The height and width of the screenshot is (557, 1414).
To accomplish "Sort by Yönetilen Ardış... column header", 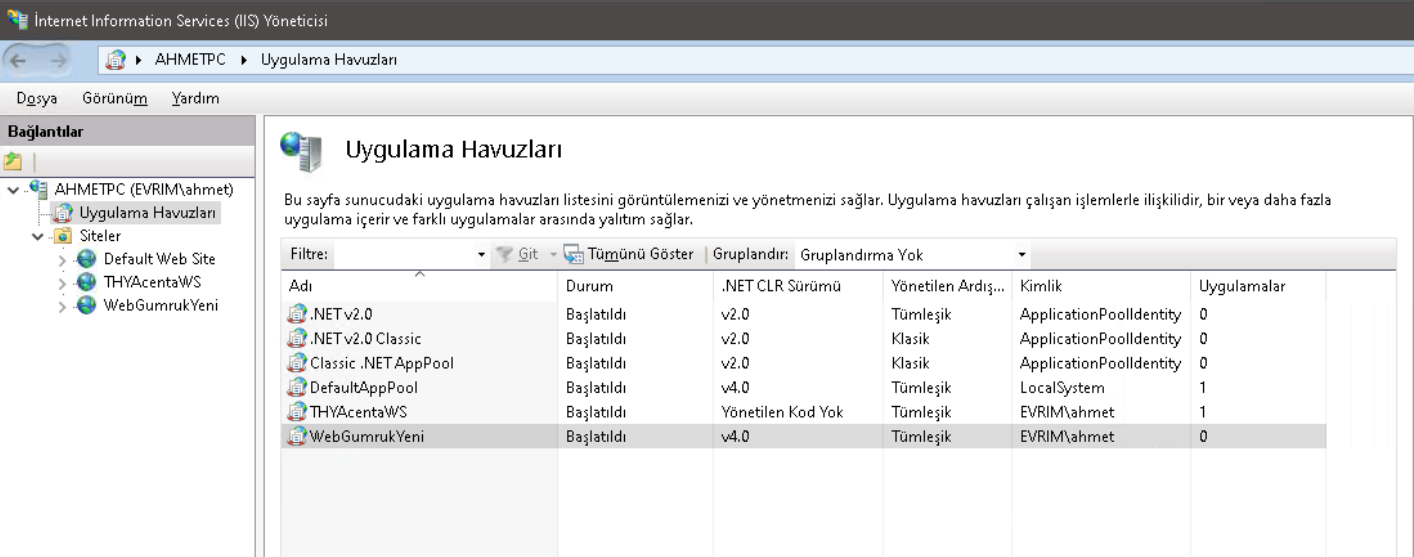I will (948, 287).
